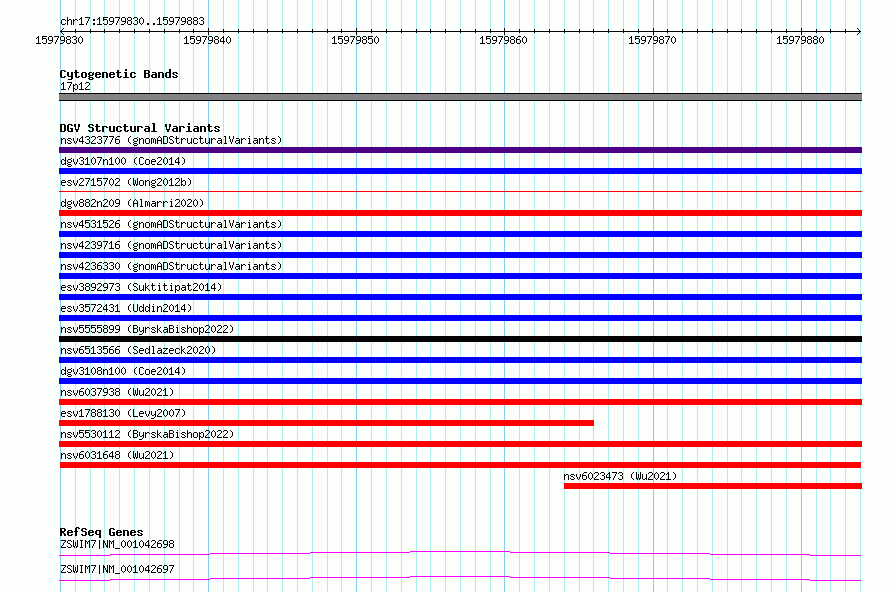Open variant label nsv6513566 (Sedlazeck2020)
890x592 pixels.
(x=138, y=350)
